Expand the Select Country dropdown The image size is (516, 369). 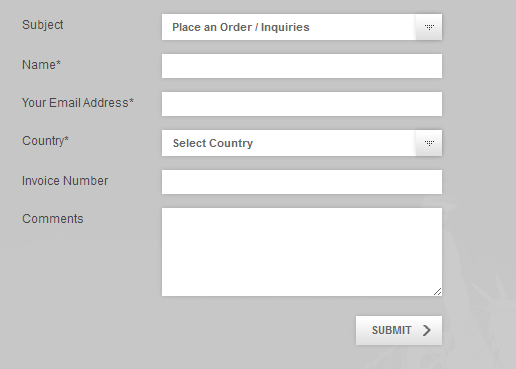pos(302,143)
